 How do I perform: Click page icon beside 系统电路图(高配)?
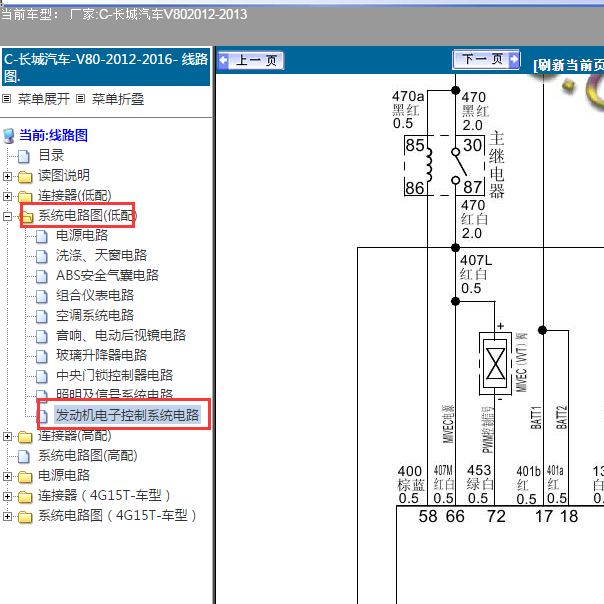[x=24, y=456]
